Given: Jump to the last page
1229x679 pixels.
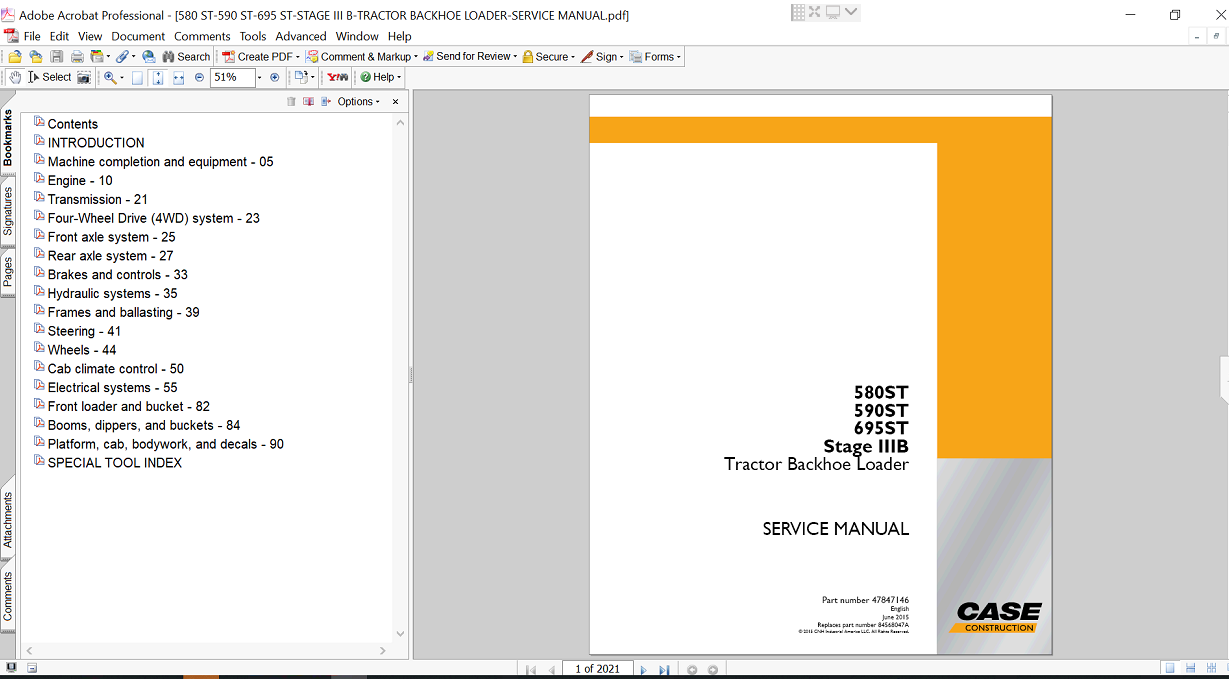Looking at the screenshot, I should click(x=663, y=670).
